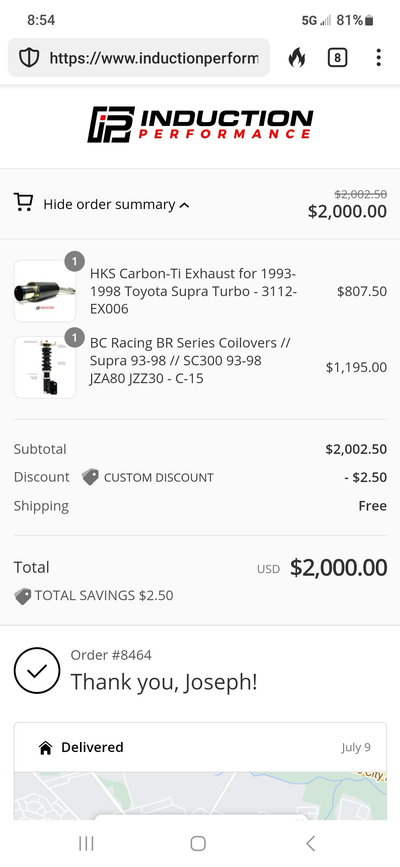
Task: Open the BC Racing Coilovers thumbnail
Action: (45, 367)
